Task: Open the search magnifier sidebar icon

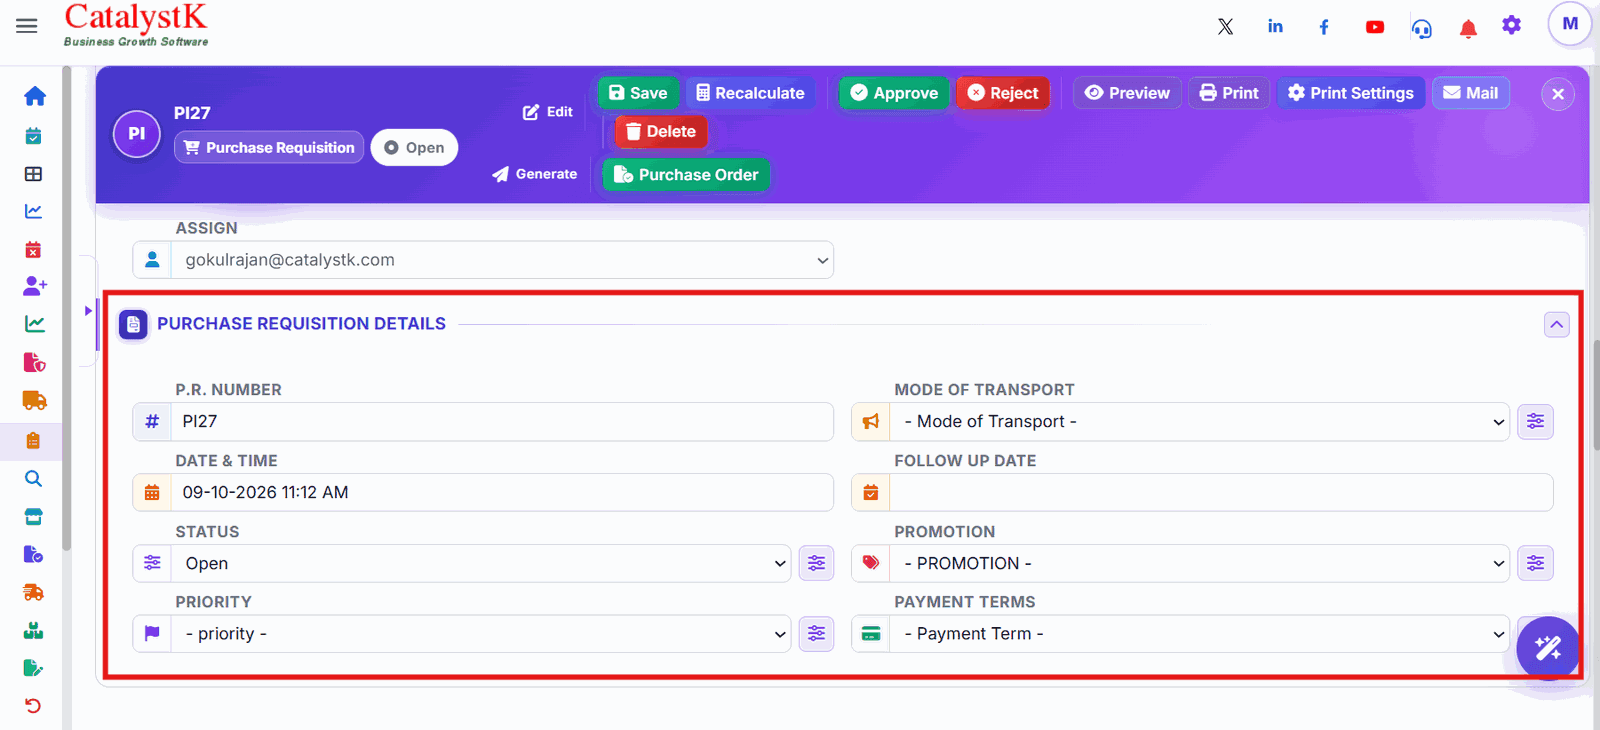Action: coord(33,479)
